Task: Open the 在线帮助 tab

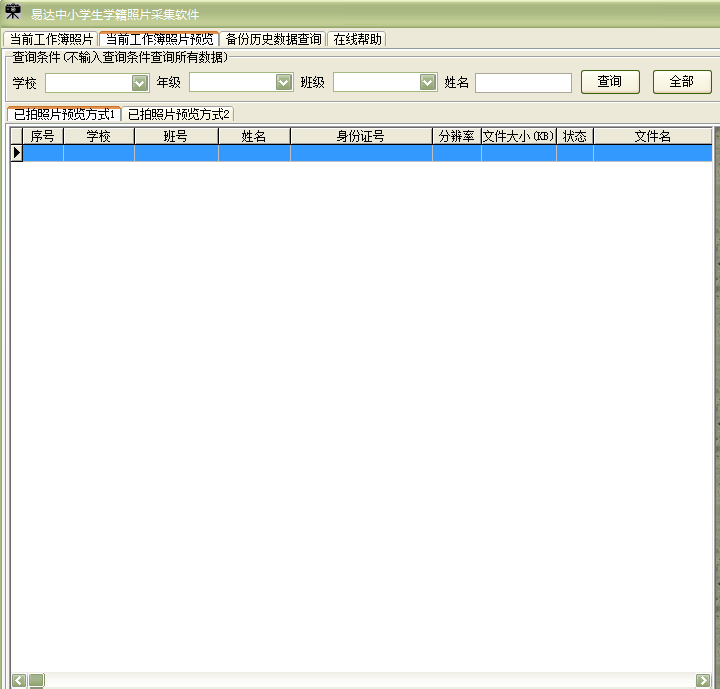Action: tap(357, 39)
